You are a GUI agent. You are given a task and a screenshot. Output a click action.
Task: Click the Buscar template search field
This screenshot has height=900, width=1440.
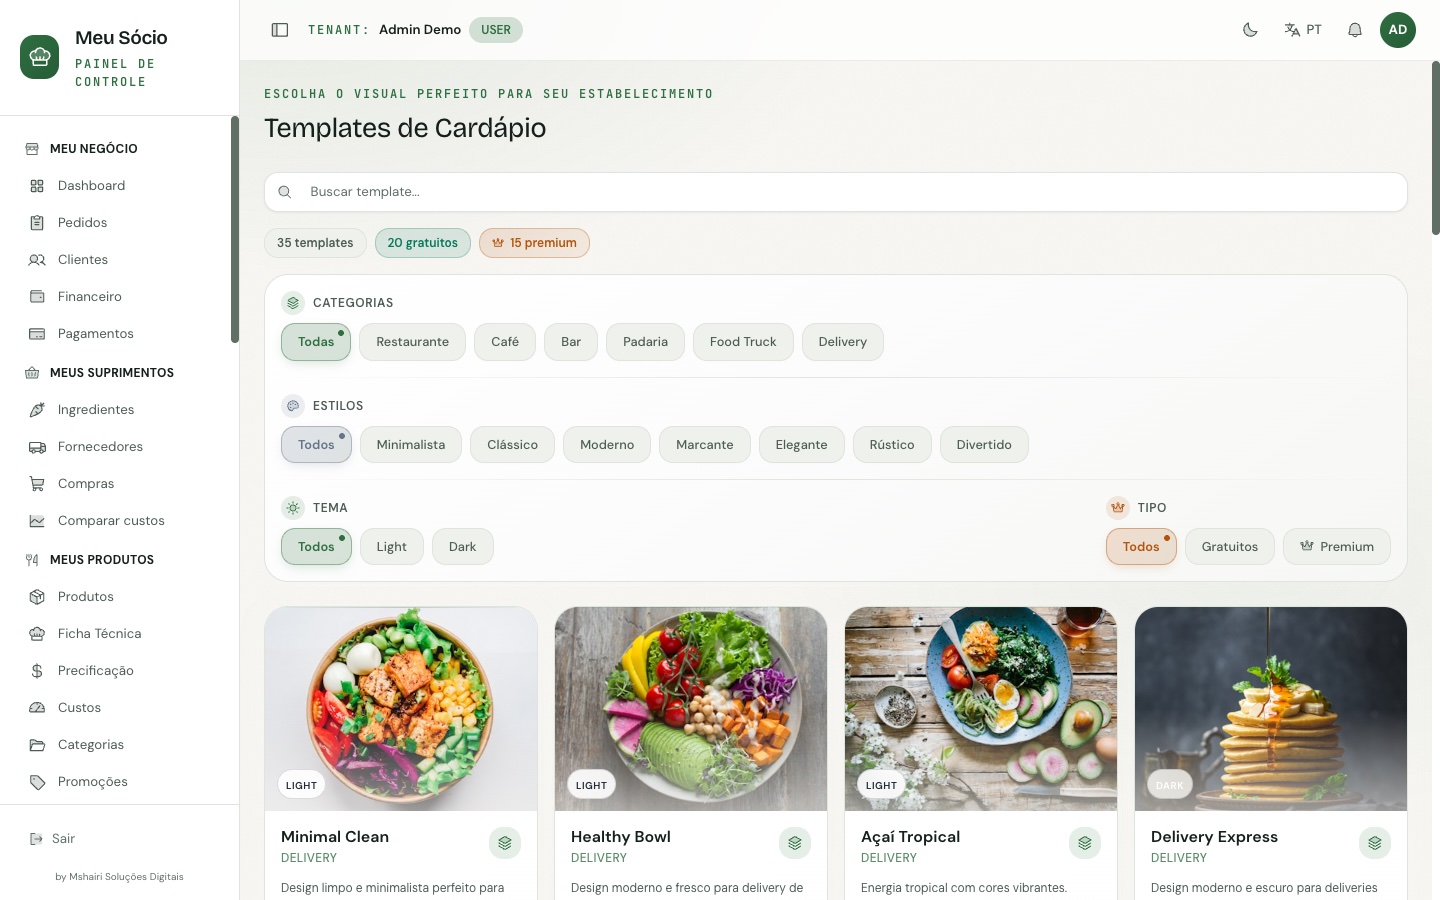click(x=836, y=192)
